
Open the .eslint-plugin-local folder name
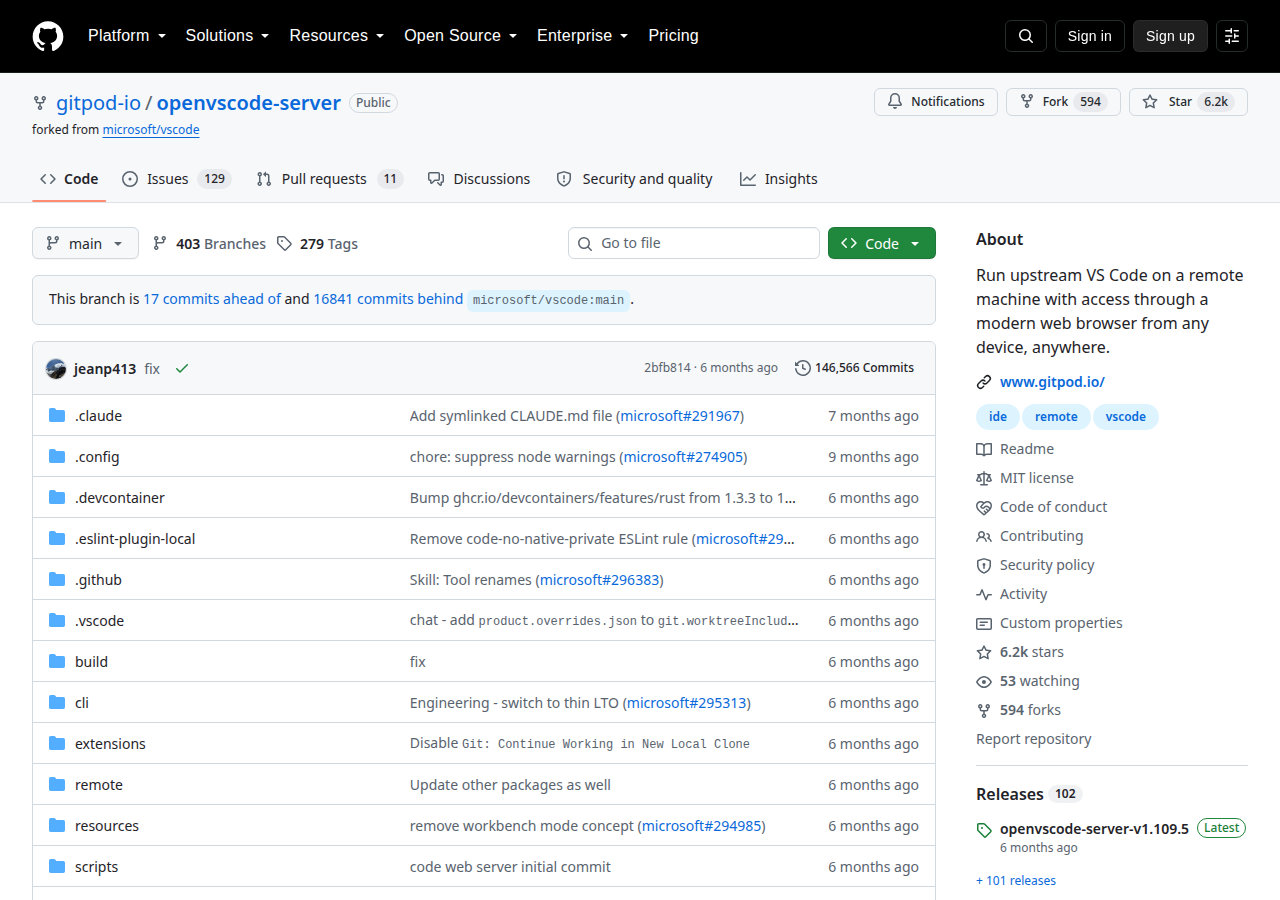(135, 539)
